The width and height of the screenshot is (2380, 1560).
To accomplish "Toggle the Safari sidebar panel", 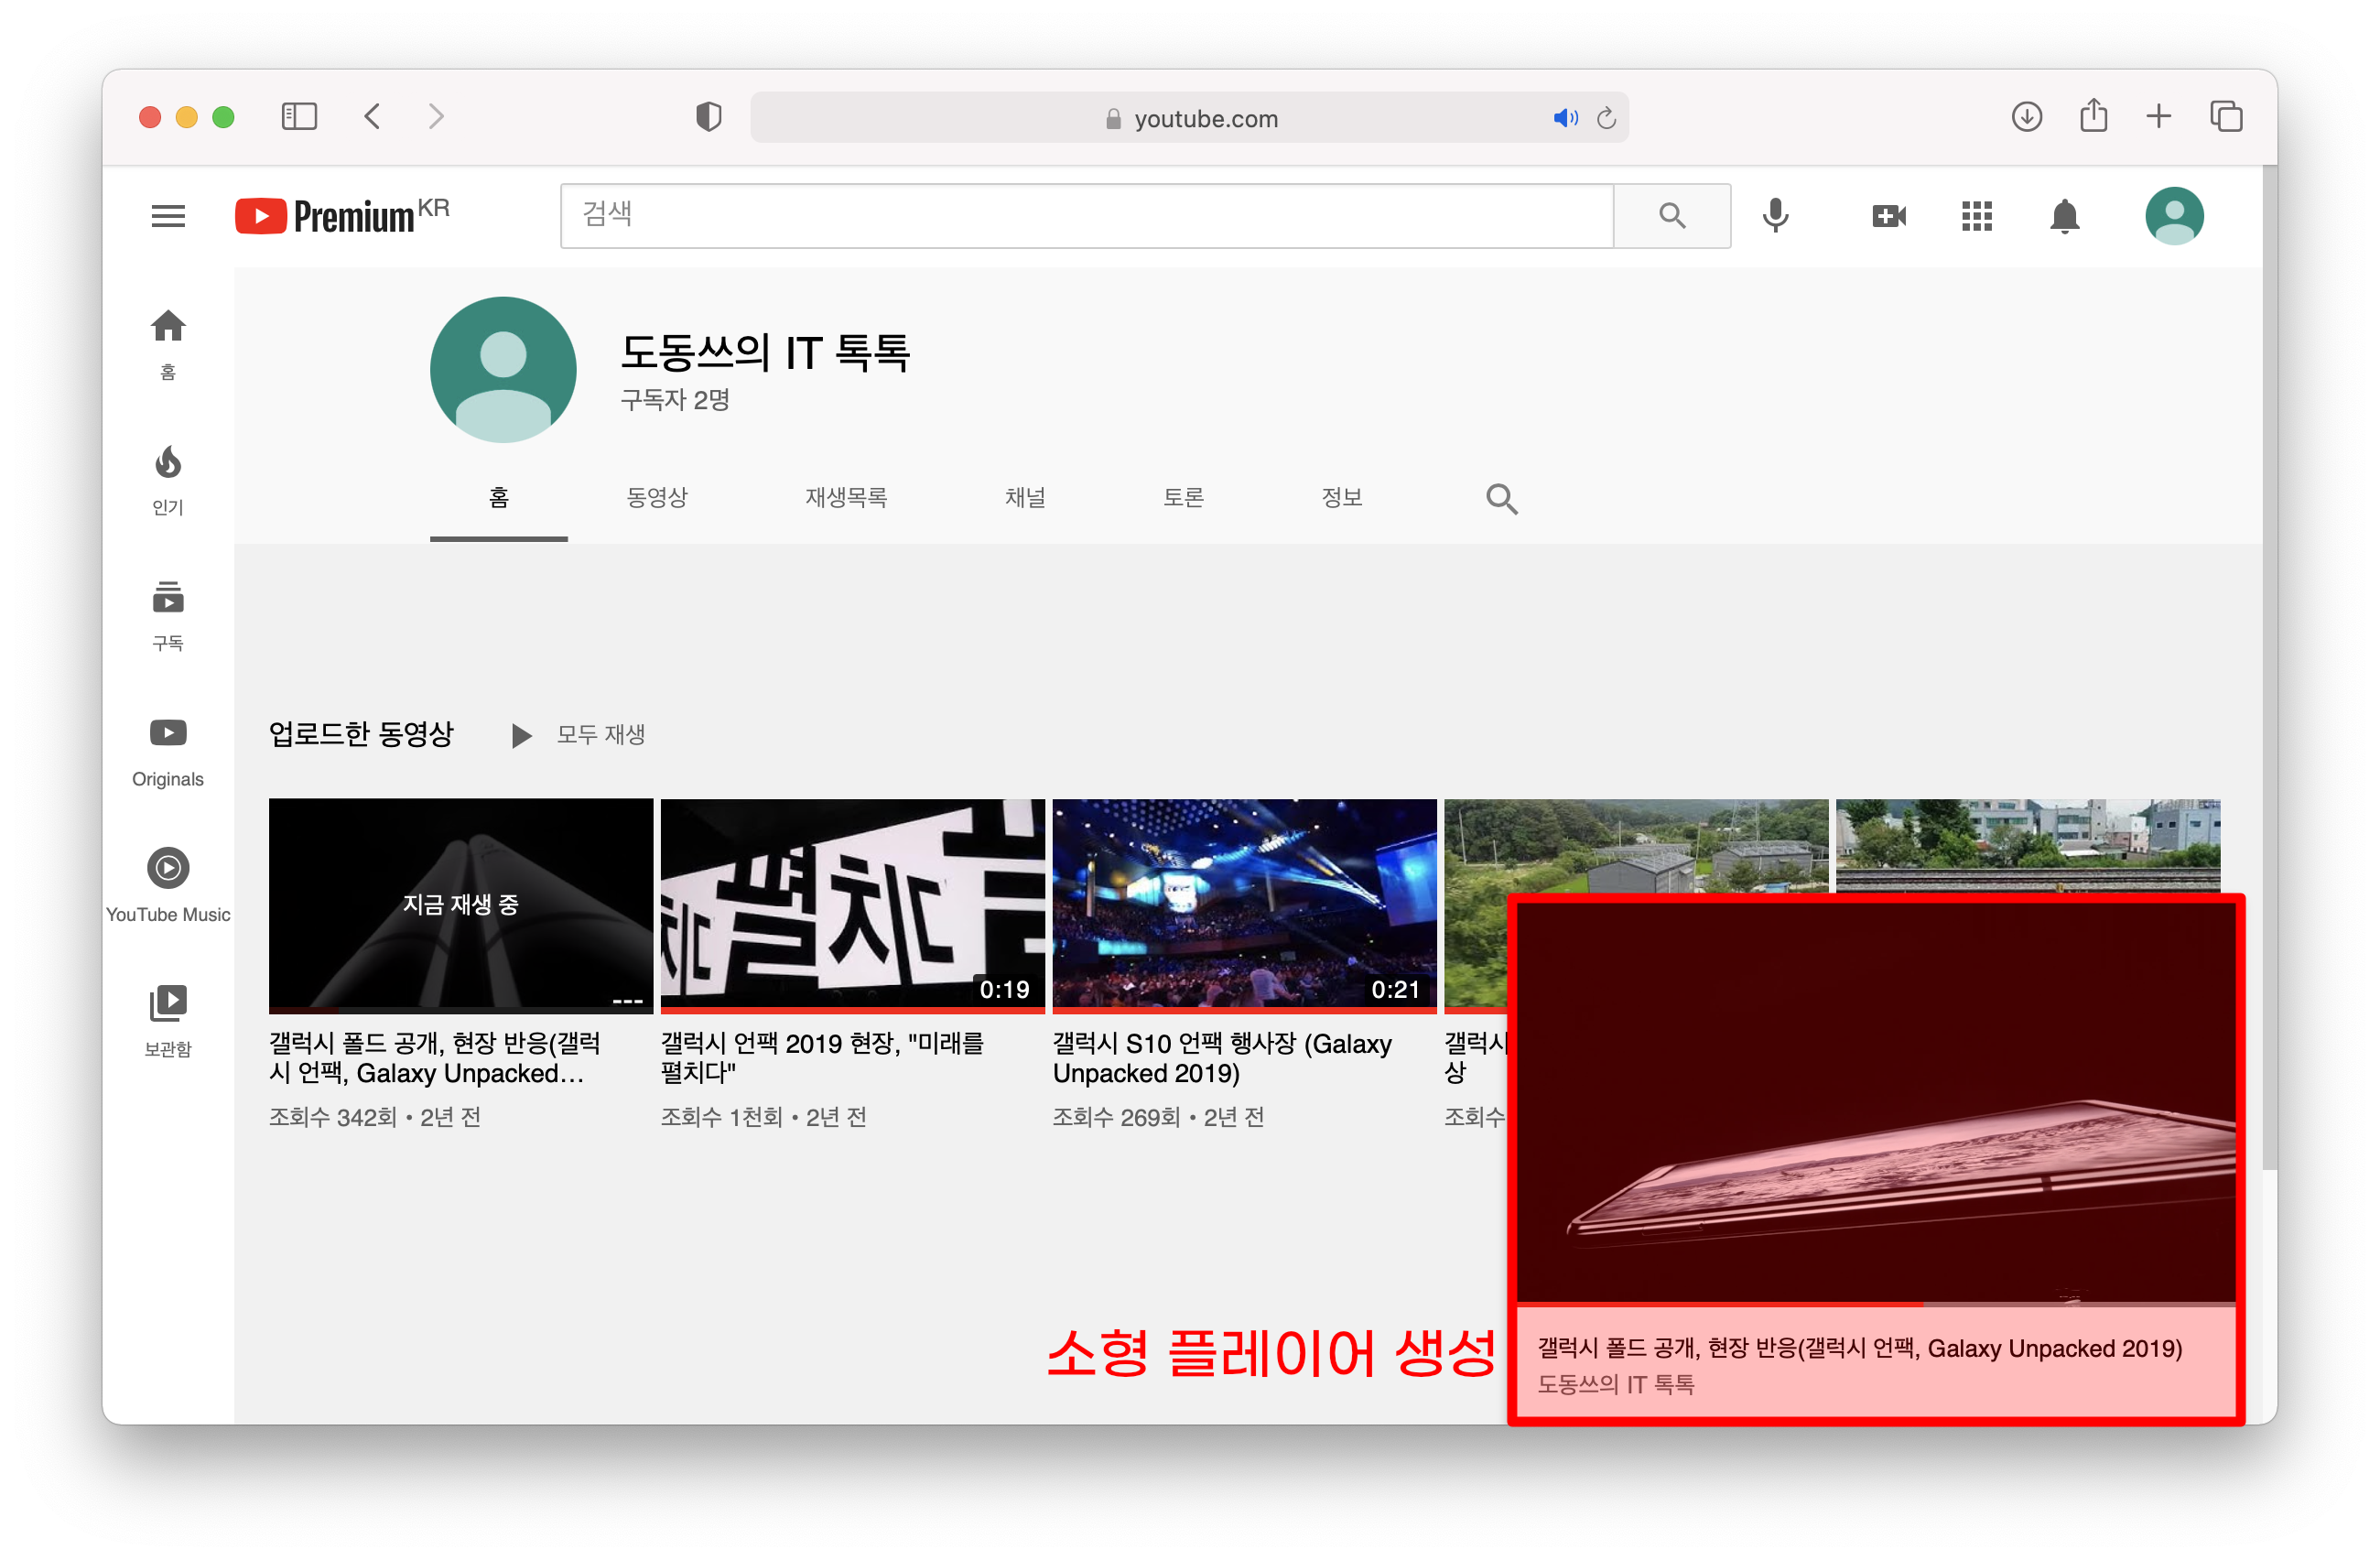I will tap(299, 117).
